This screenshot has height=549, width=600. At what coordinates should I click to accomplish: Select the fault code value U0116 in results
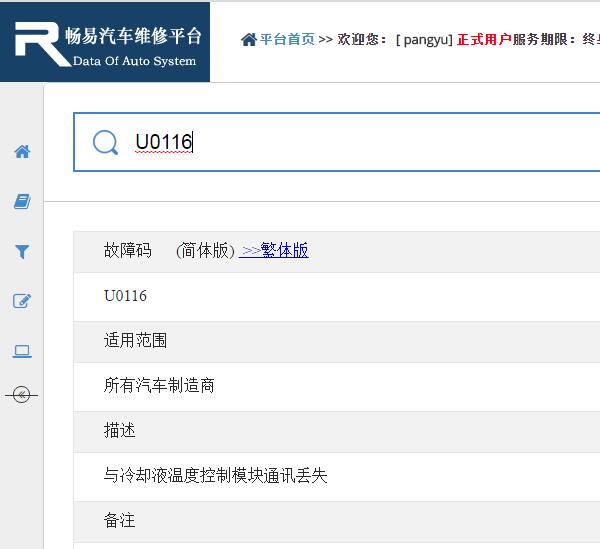125,296
